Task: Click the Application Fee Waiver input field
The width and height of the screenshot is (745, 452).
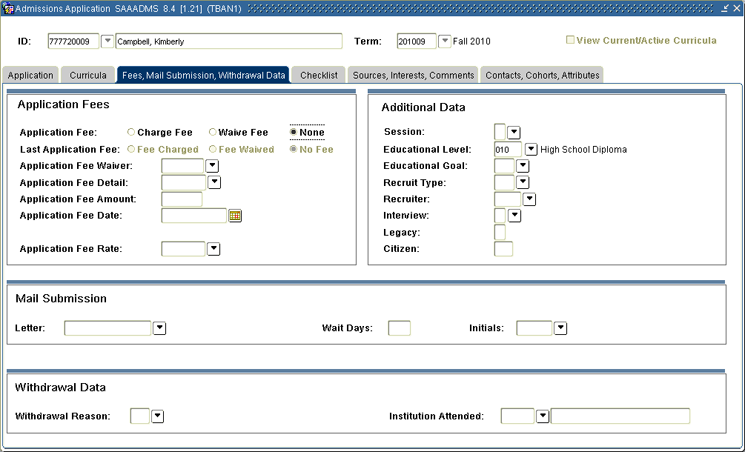Action: 182,166
